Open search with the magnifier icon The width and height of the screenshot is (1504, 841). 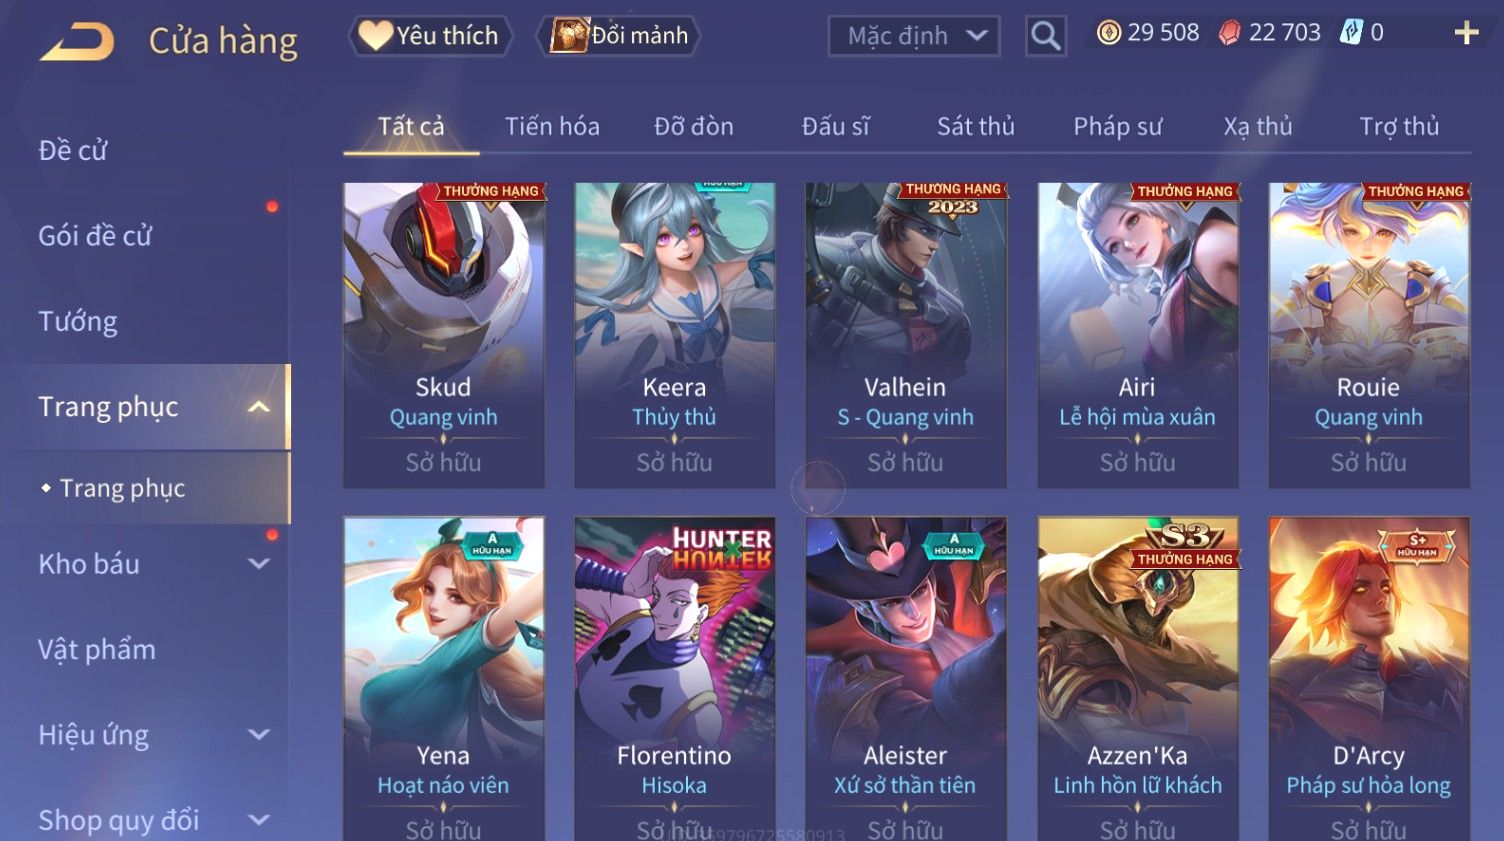1045,36
